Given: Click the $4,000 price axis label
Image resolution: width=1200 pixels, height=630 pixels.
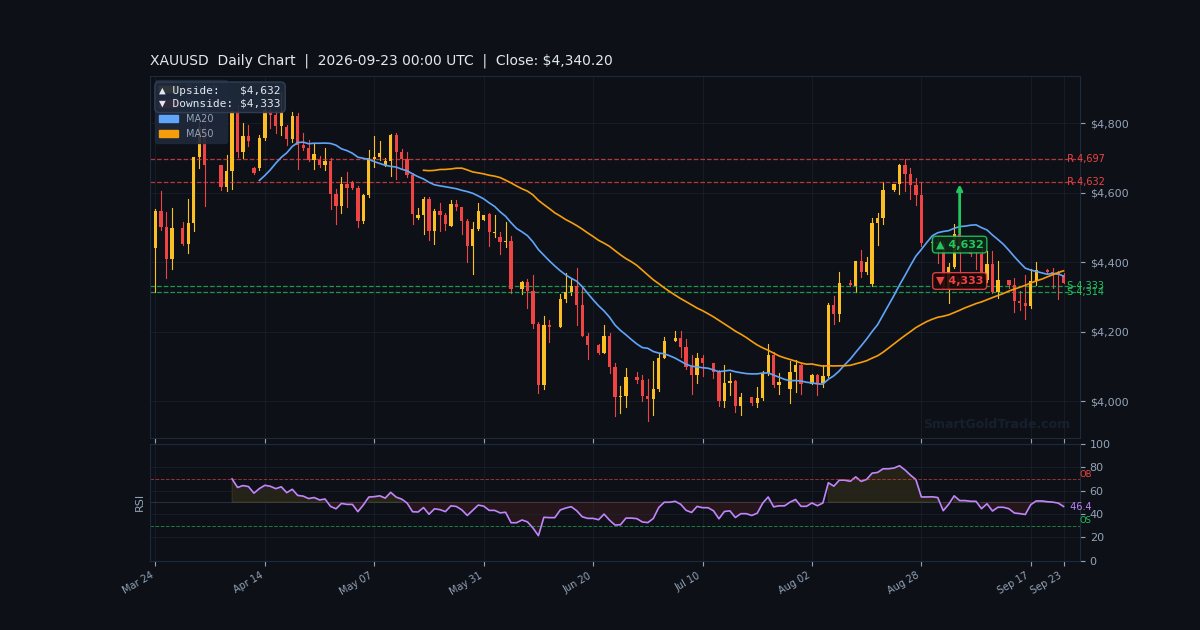Looking at the screenshot, I should 1109,402.
